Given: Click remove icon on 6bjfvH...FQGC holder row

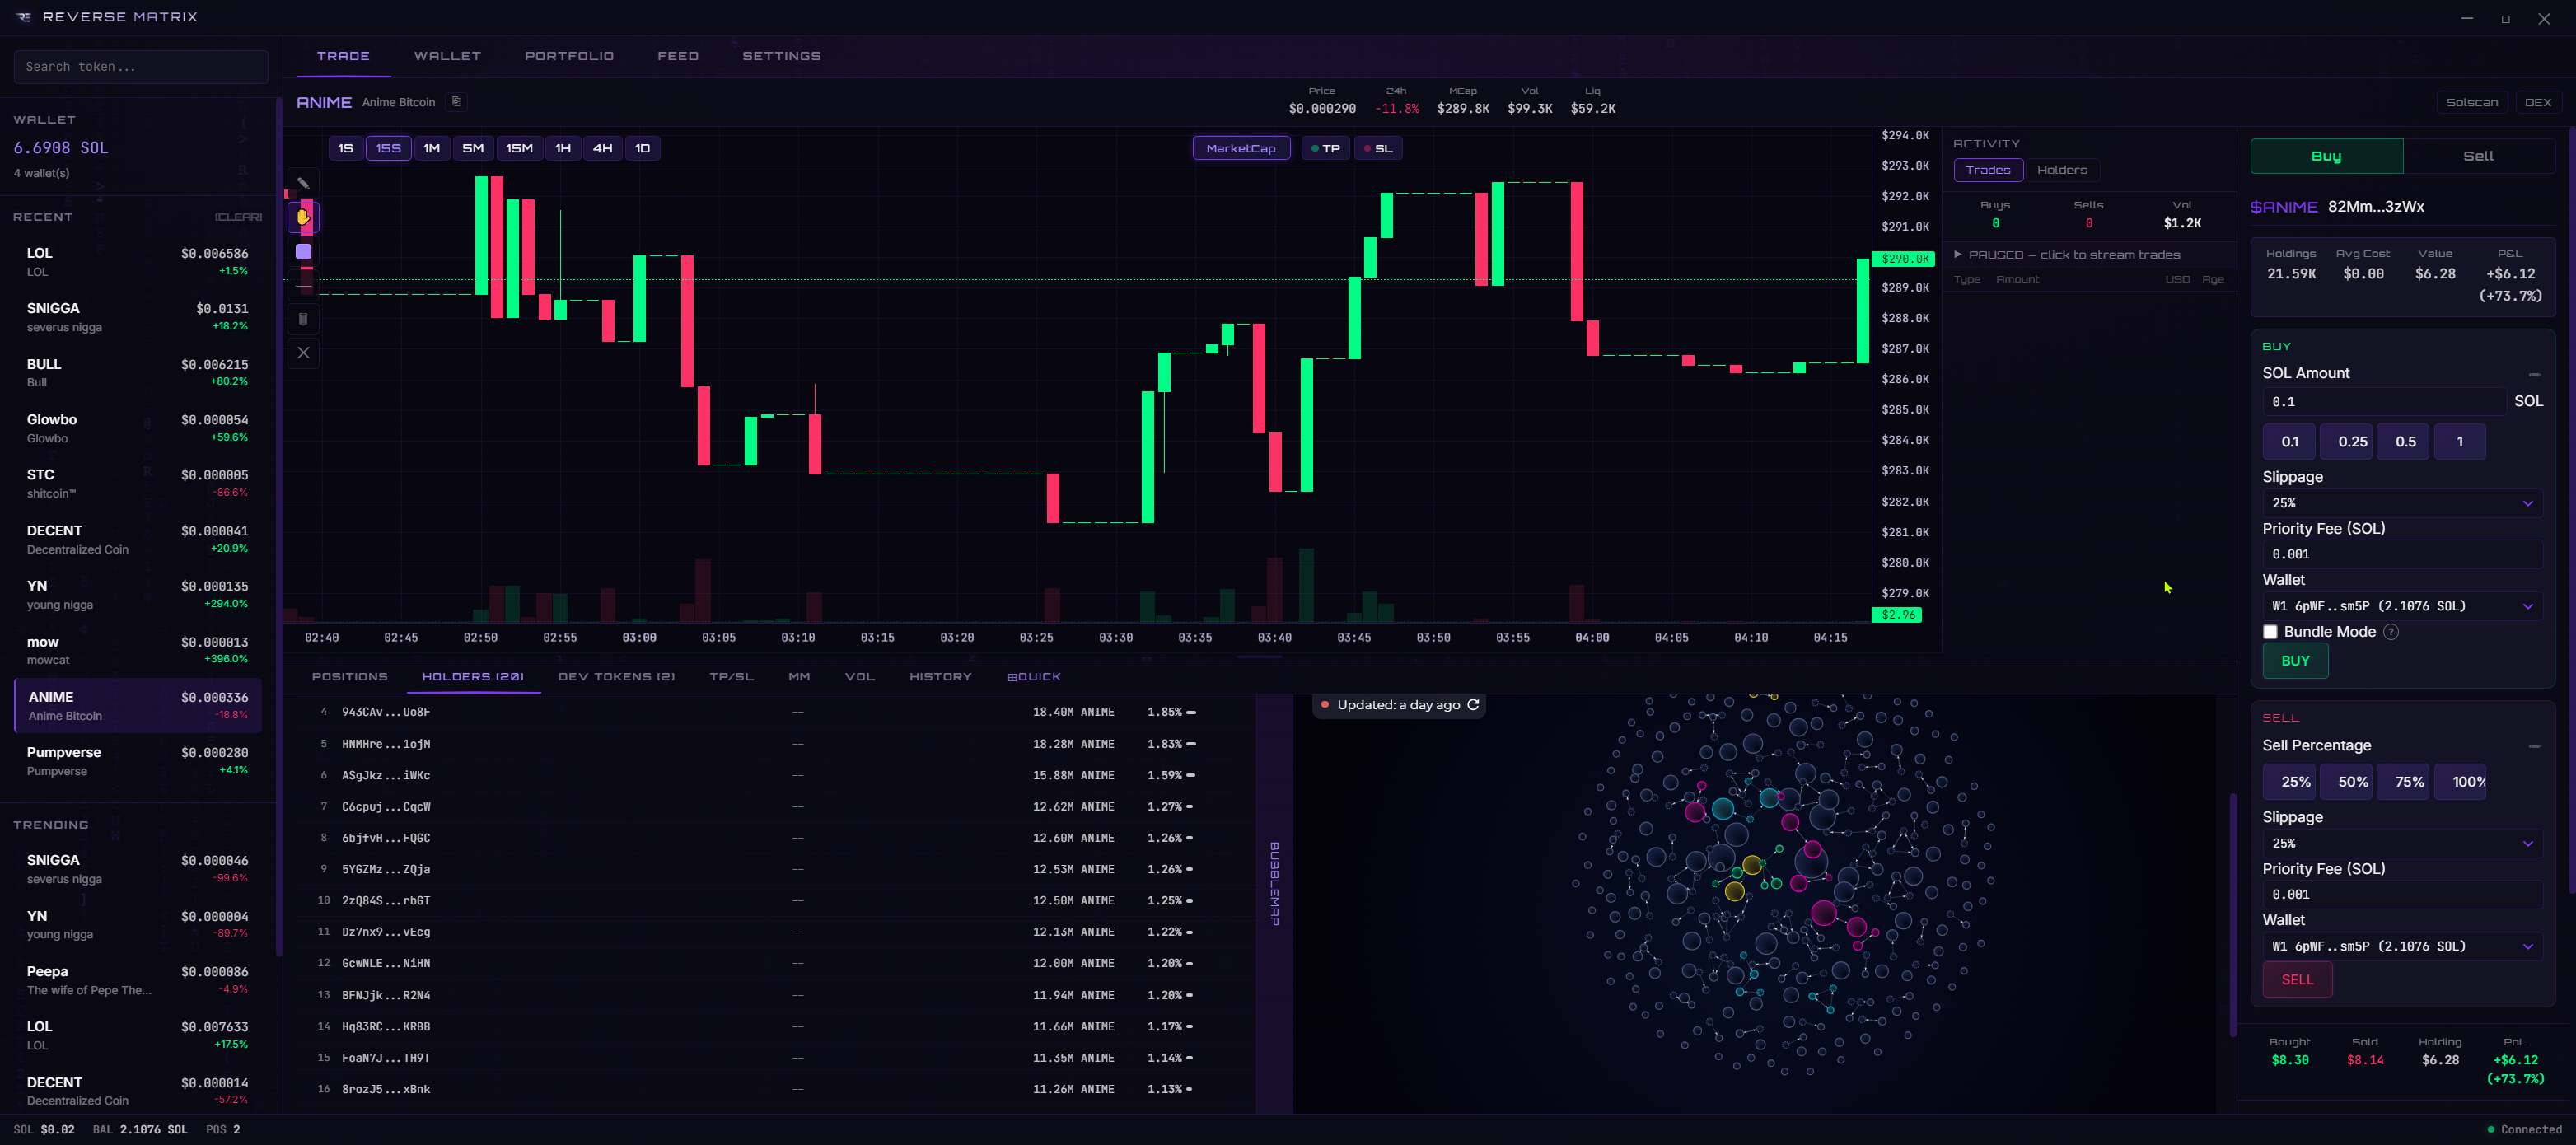Looking at the screenshot, I should 1189,838.
